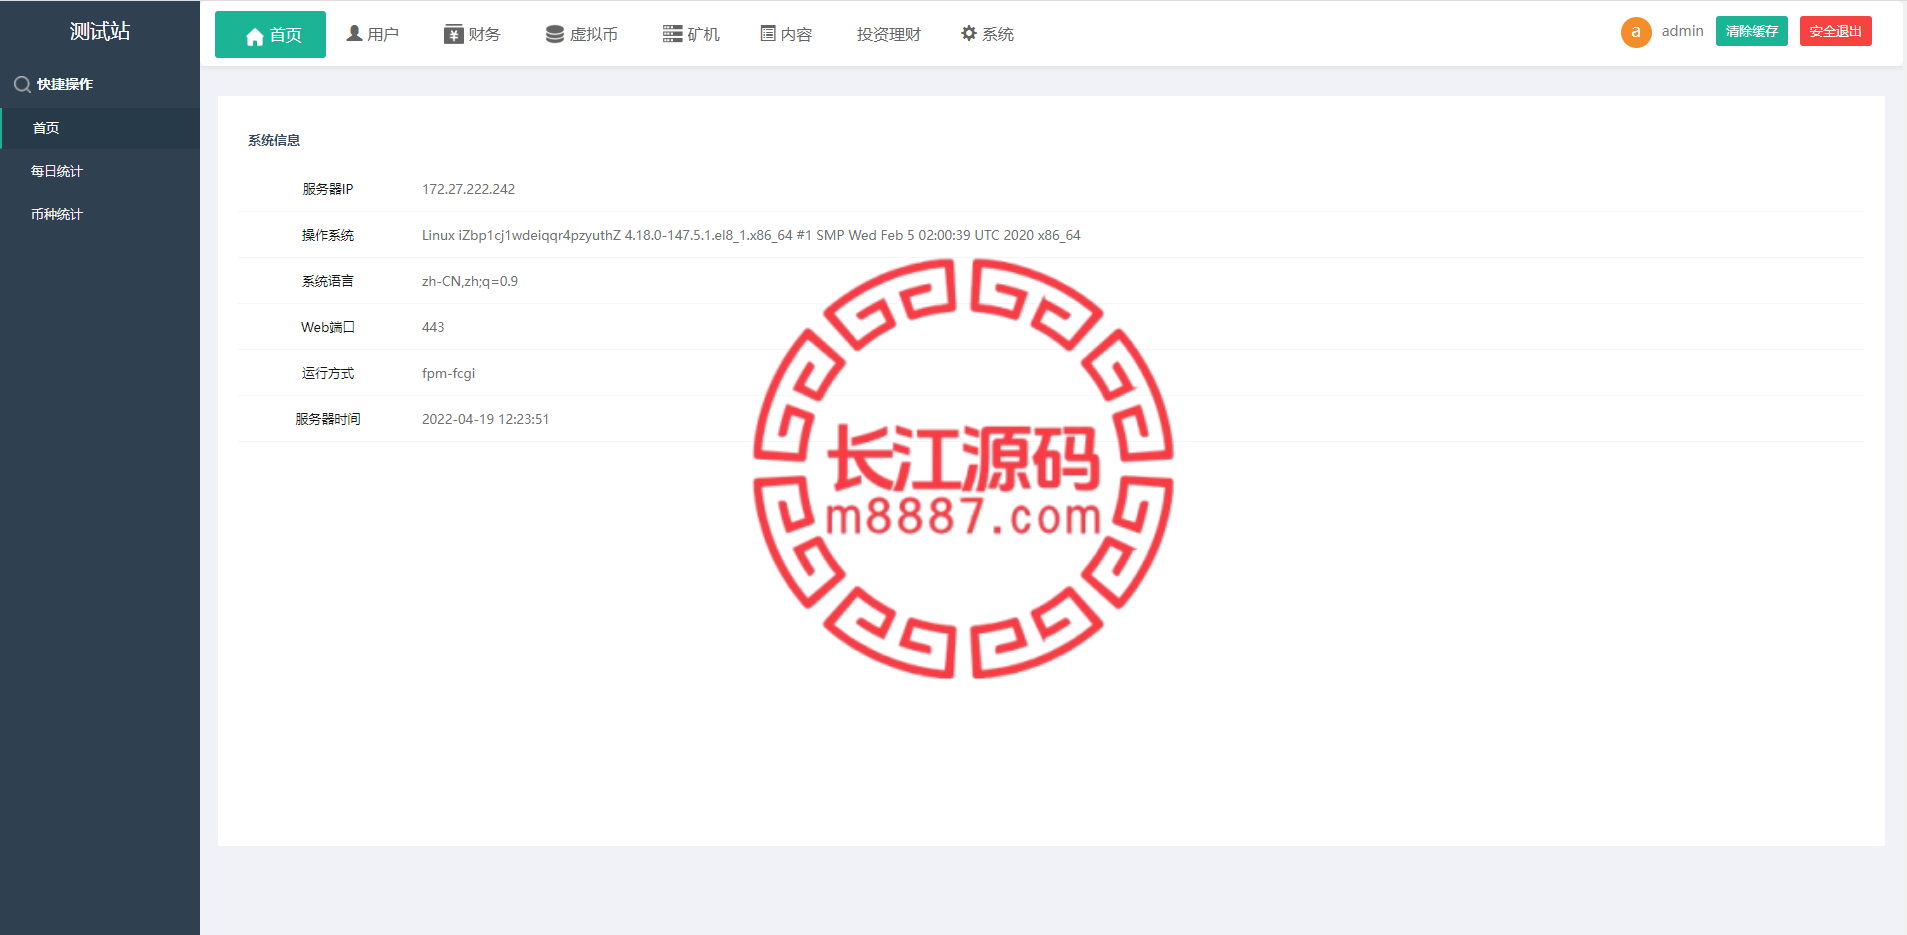Click the 系统语言 label

coord(328,281)
